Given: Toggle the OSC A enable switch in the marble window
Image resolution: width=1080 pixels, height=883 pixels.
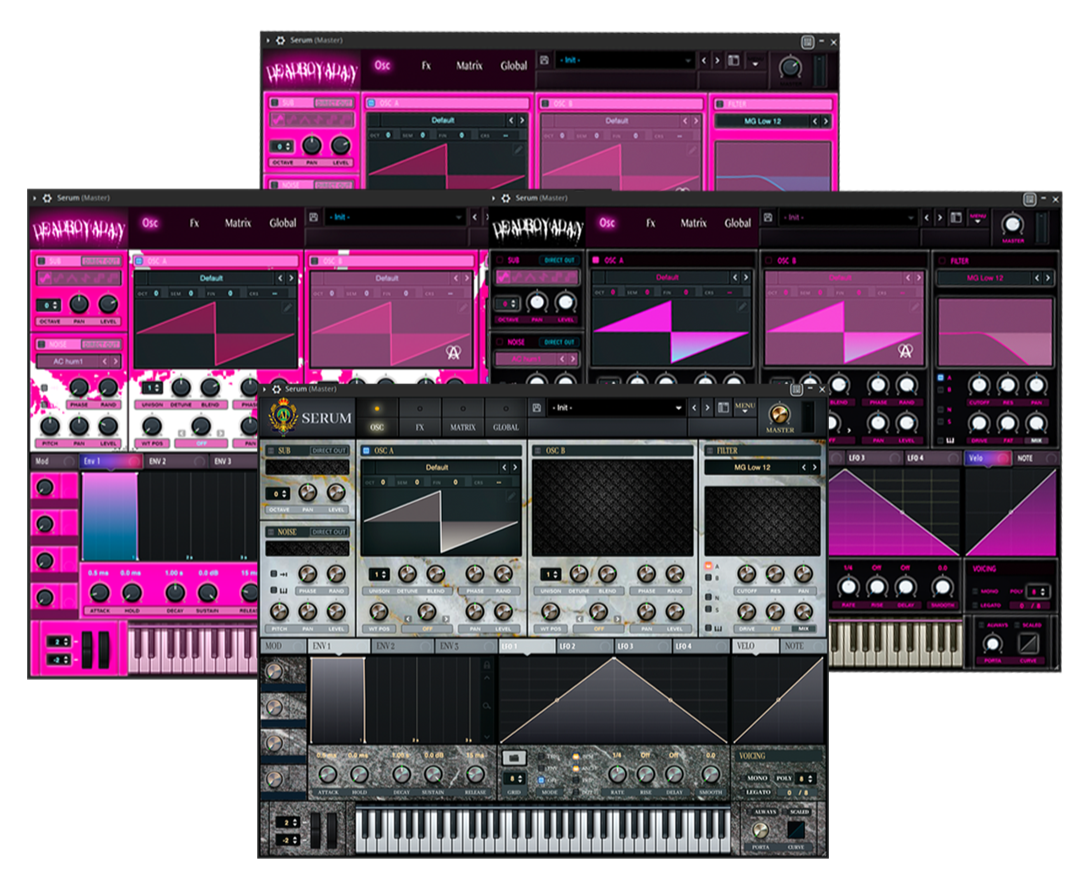Looking at the screenshot, I should pos(366,450).
